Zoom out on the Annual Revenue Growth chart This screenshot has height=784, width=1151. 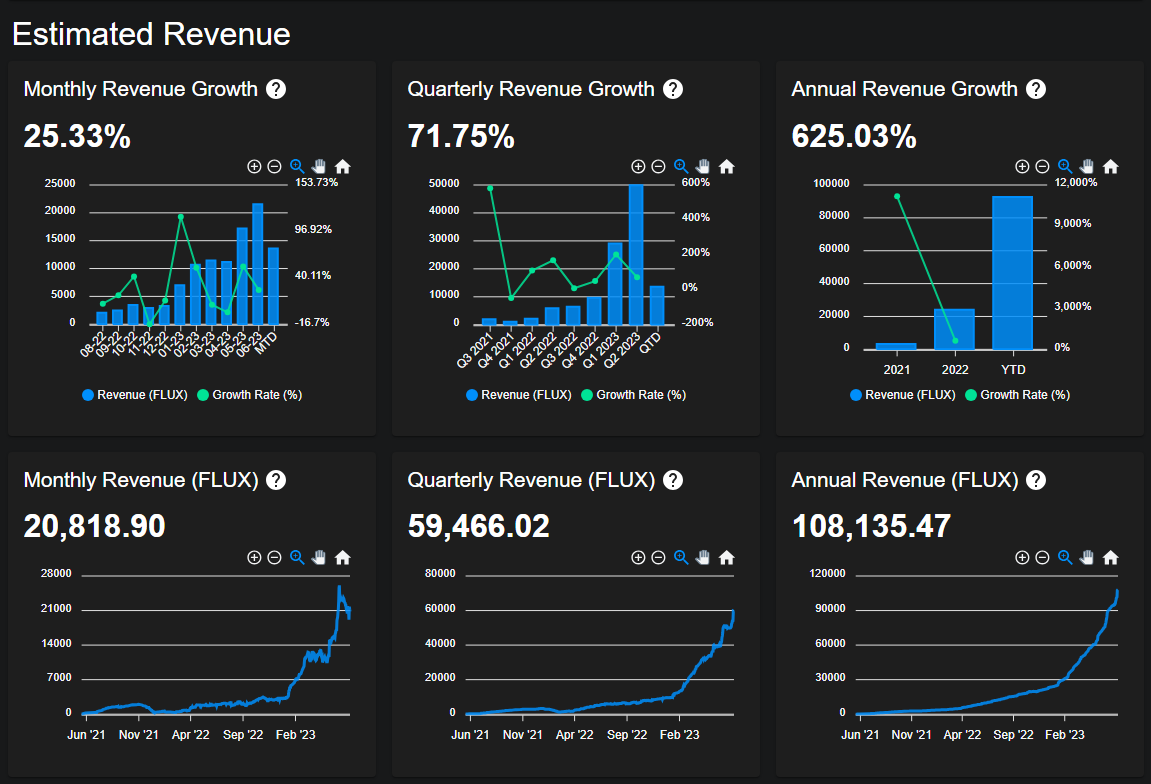click(x=1042, y=167)
